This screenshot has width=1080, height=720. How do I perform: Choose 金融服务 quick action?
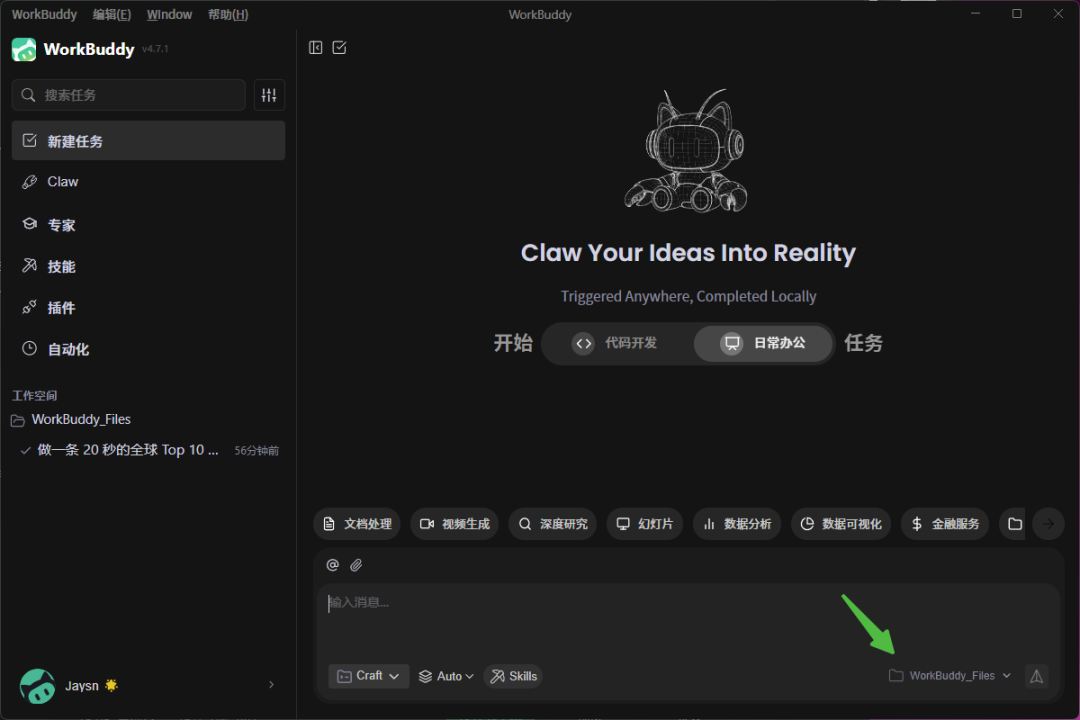945,524
